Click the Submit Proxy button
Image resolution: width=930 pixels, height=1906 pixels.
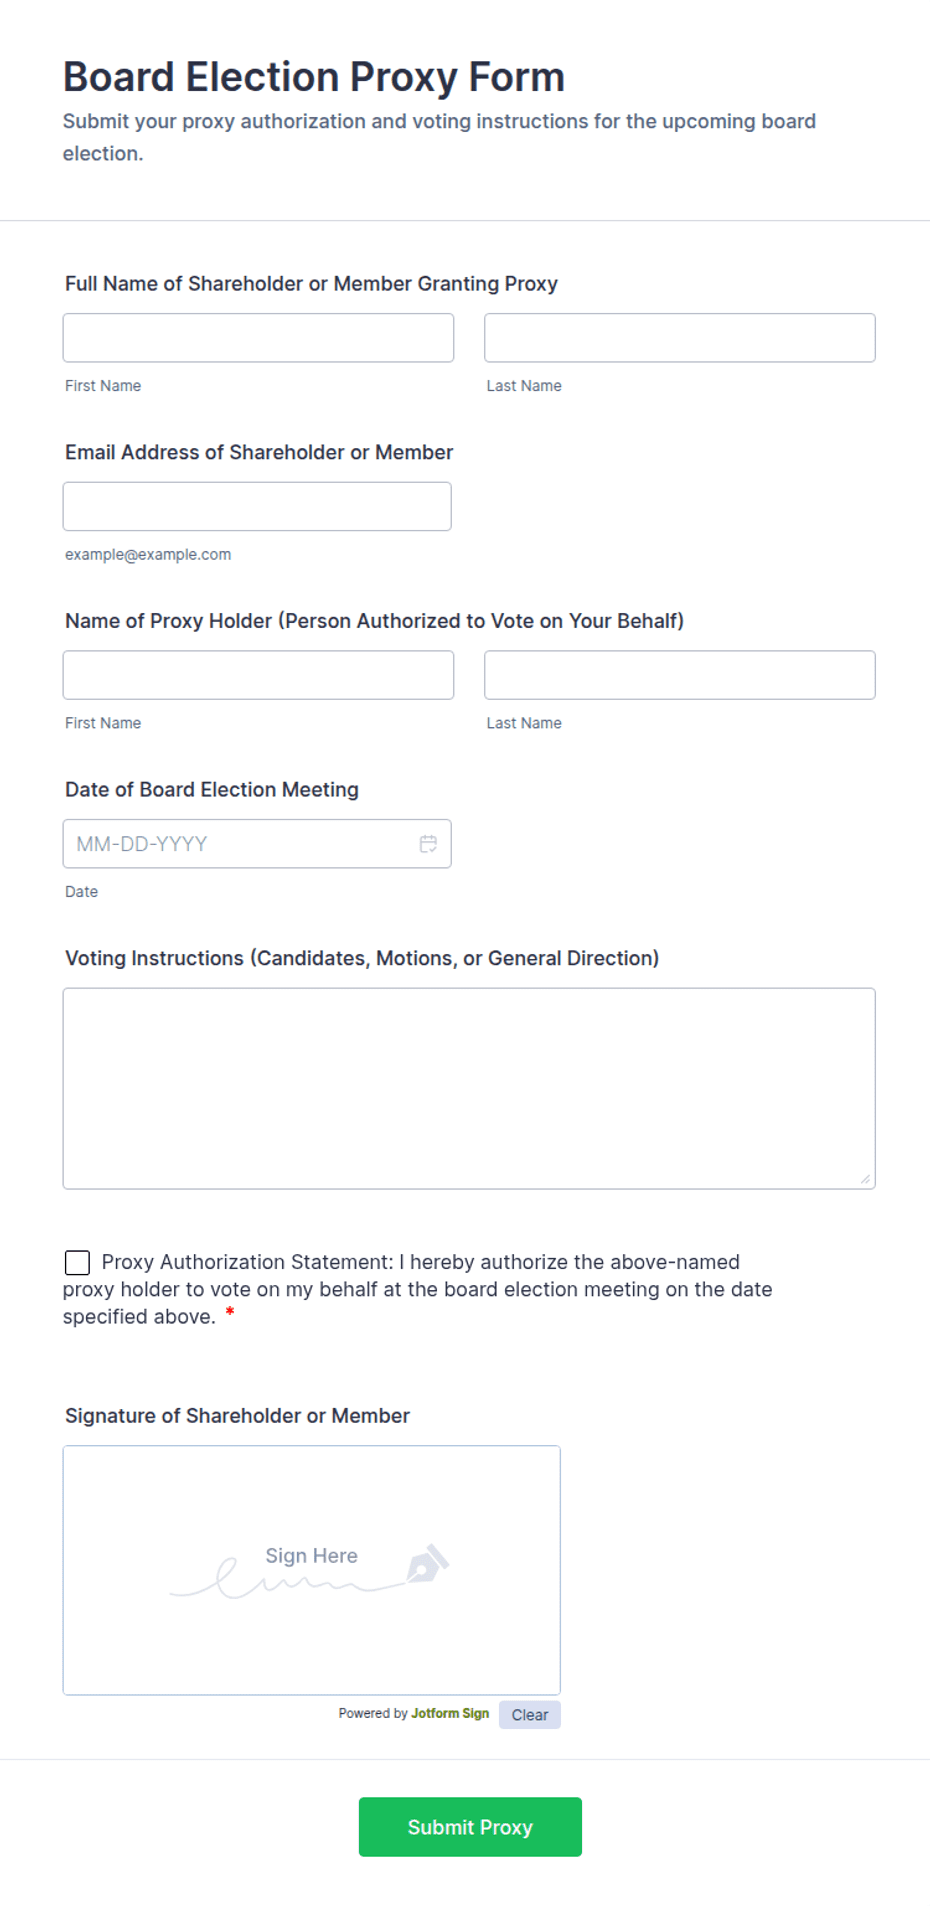coord(470,1827)
